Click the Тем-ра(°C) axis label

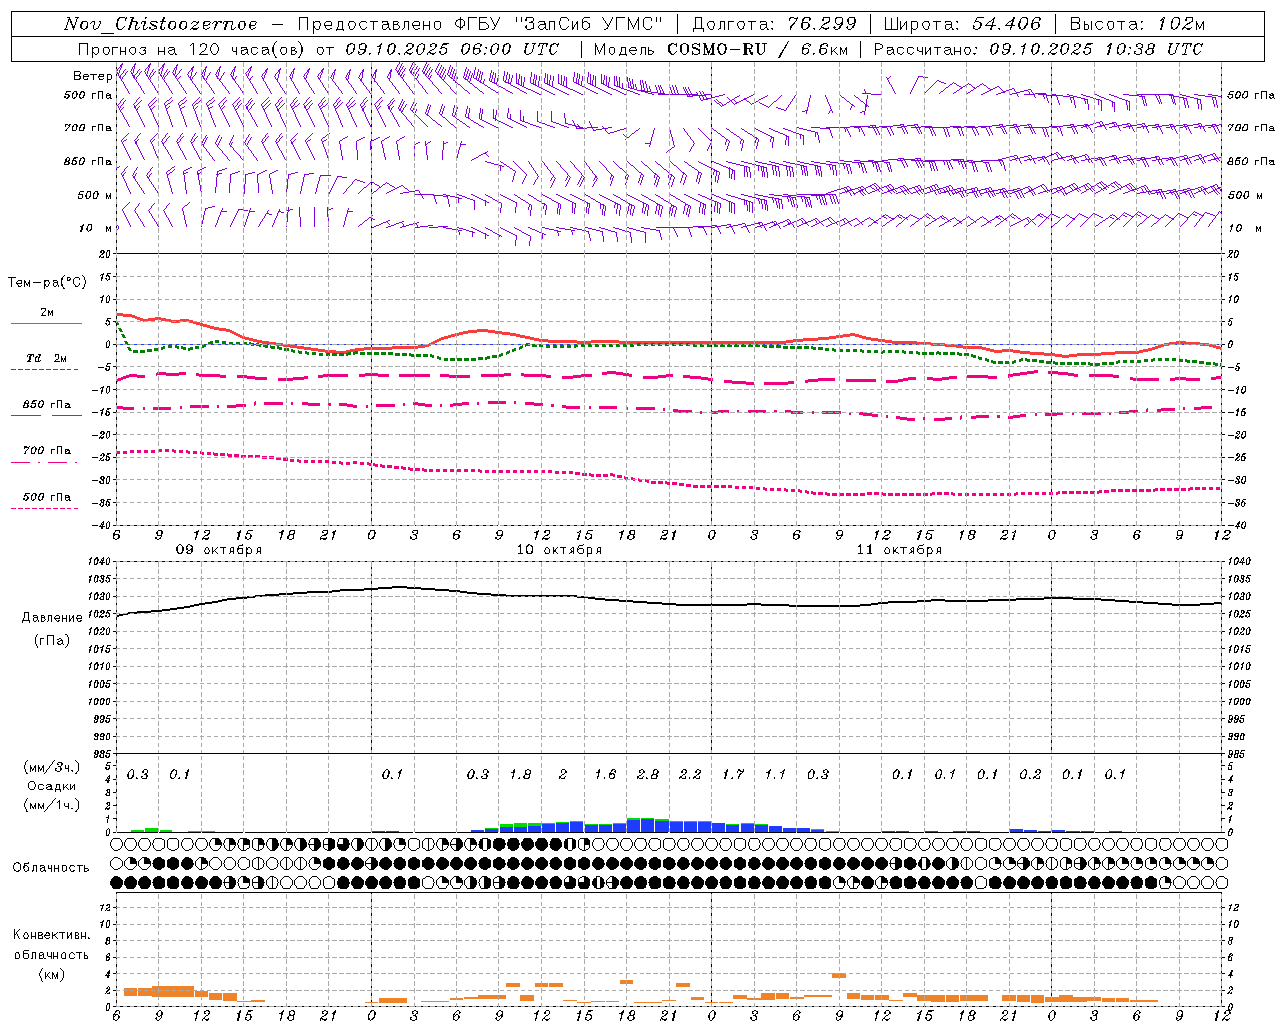click(x=47, y=283)
